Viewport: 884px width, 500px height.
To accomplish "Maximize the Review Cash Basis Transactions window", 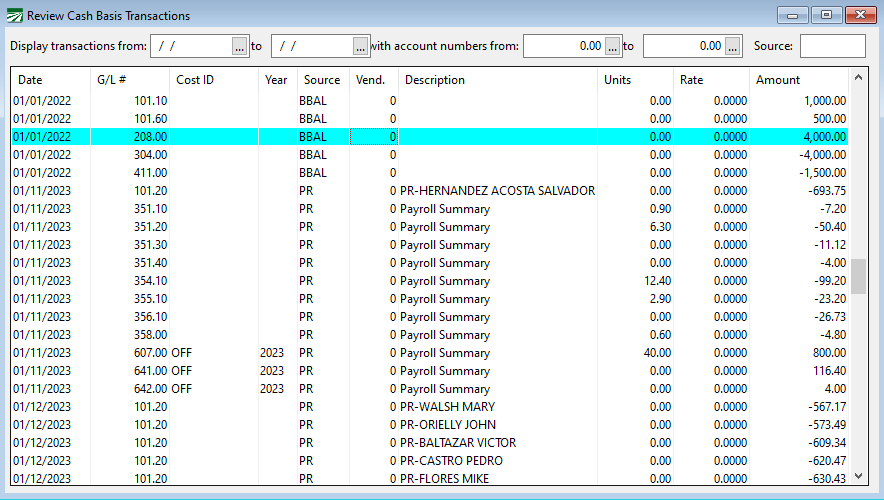I will 826,15.
